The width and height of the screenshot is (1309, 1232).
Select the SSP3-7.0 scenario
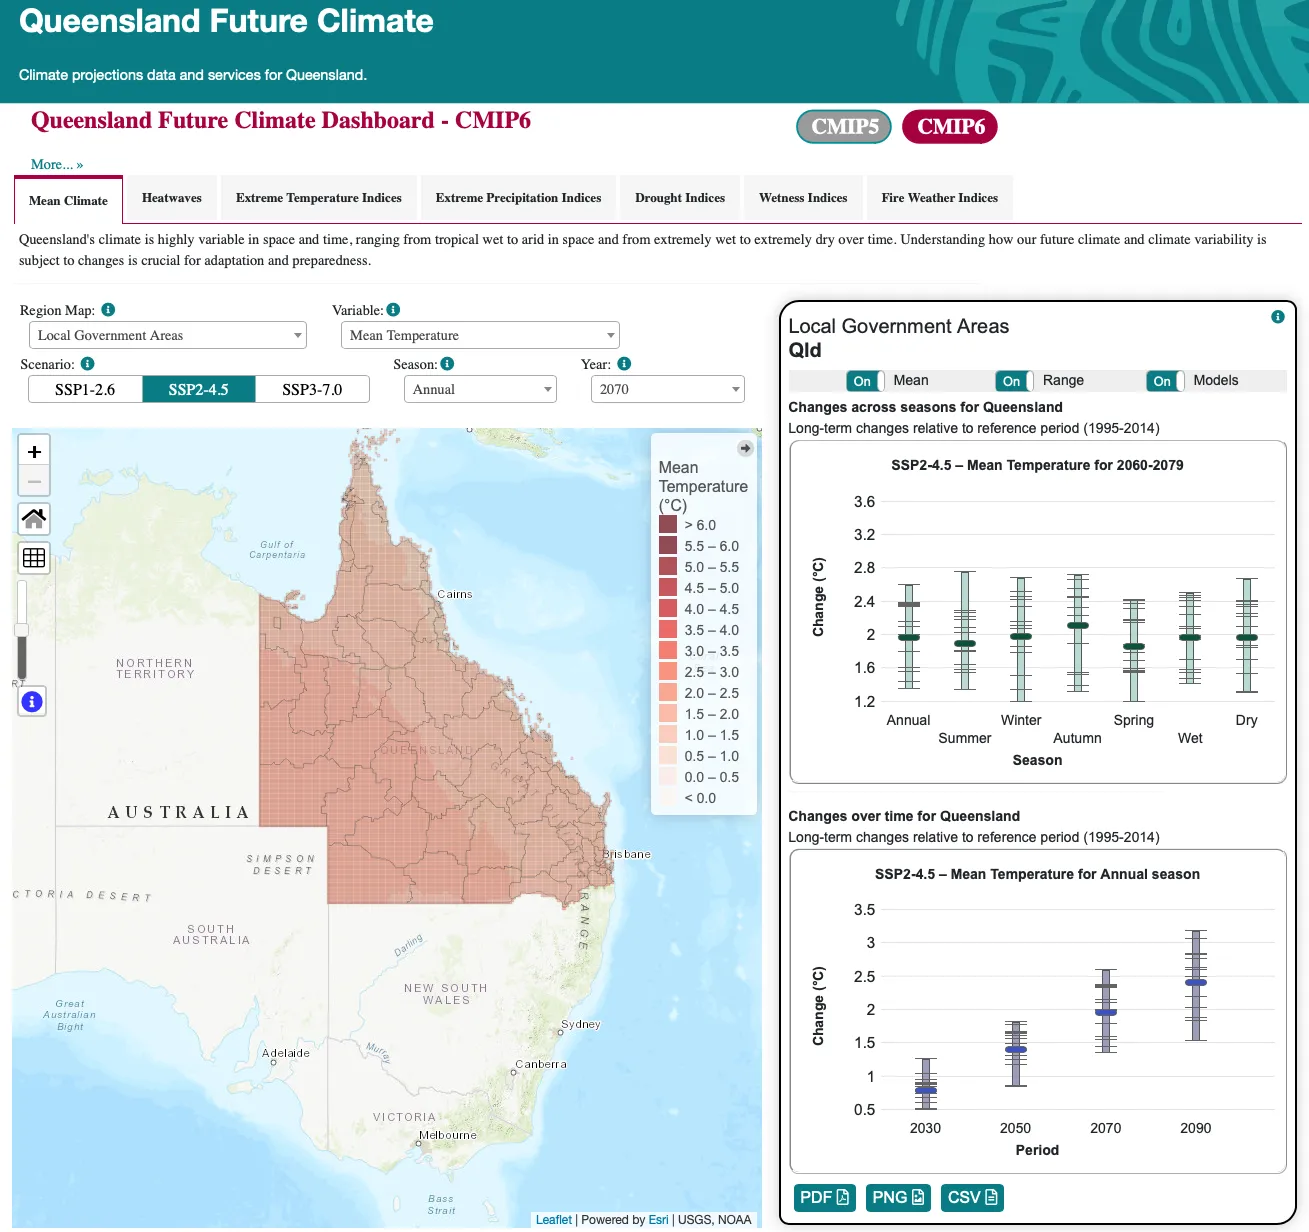tap(312, 390)
